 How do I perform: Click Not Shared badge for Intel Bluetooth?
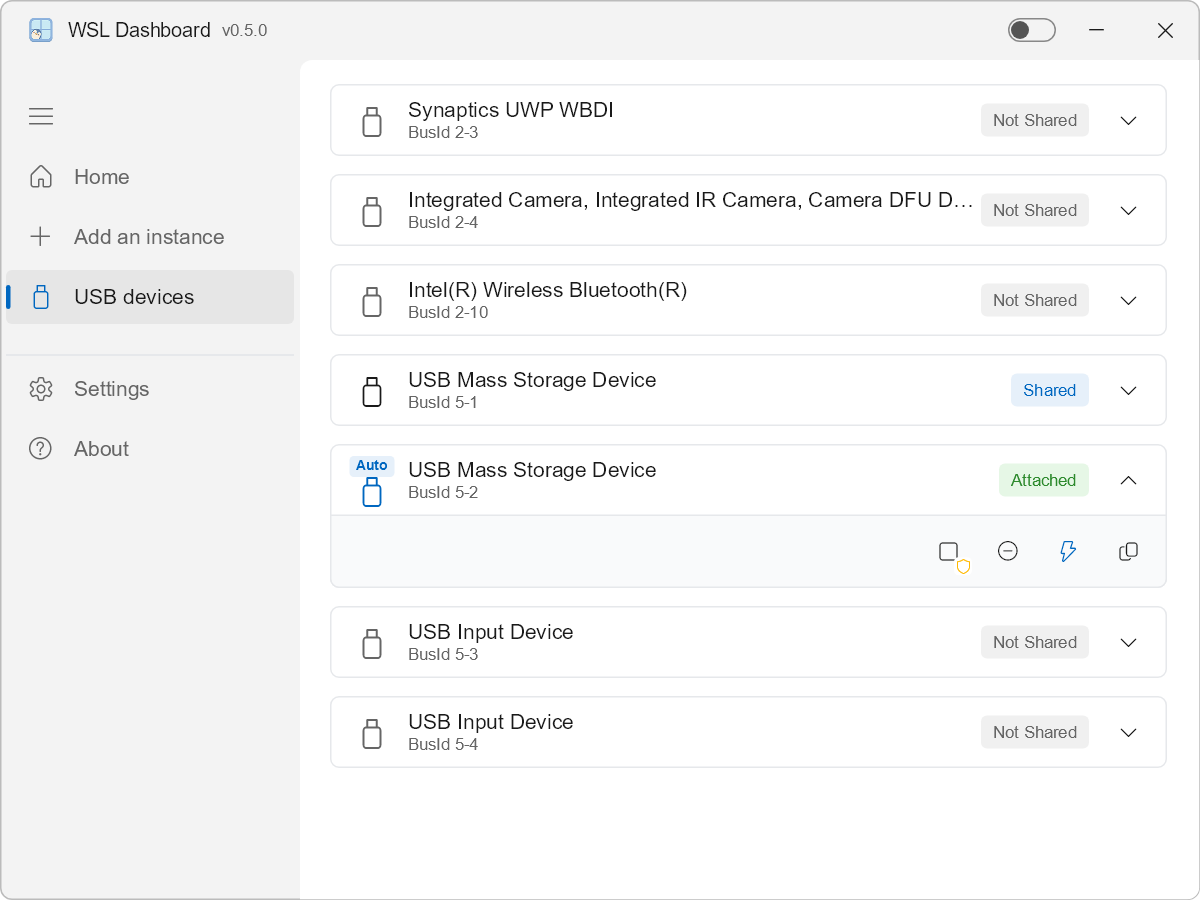[x=1035, y=300]
